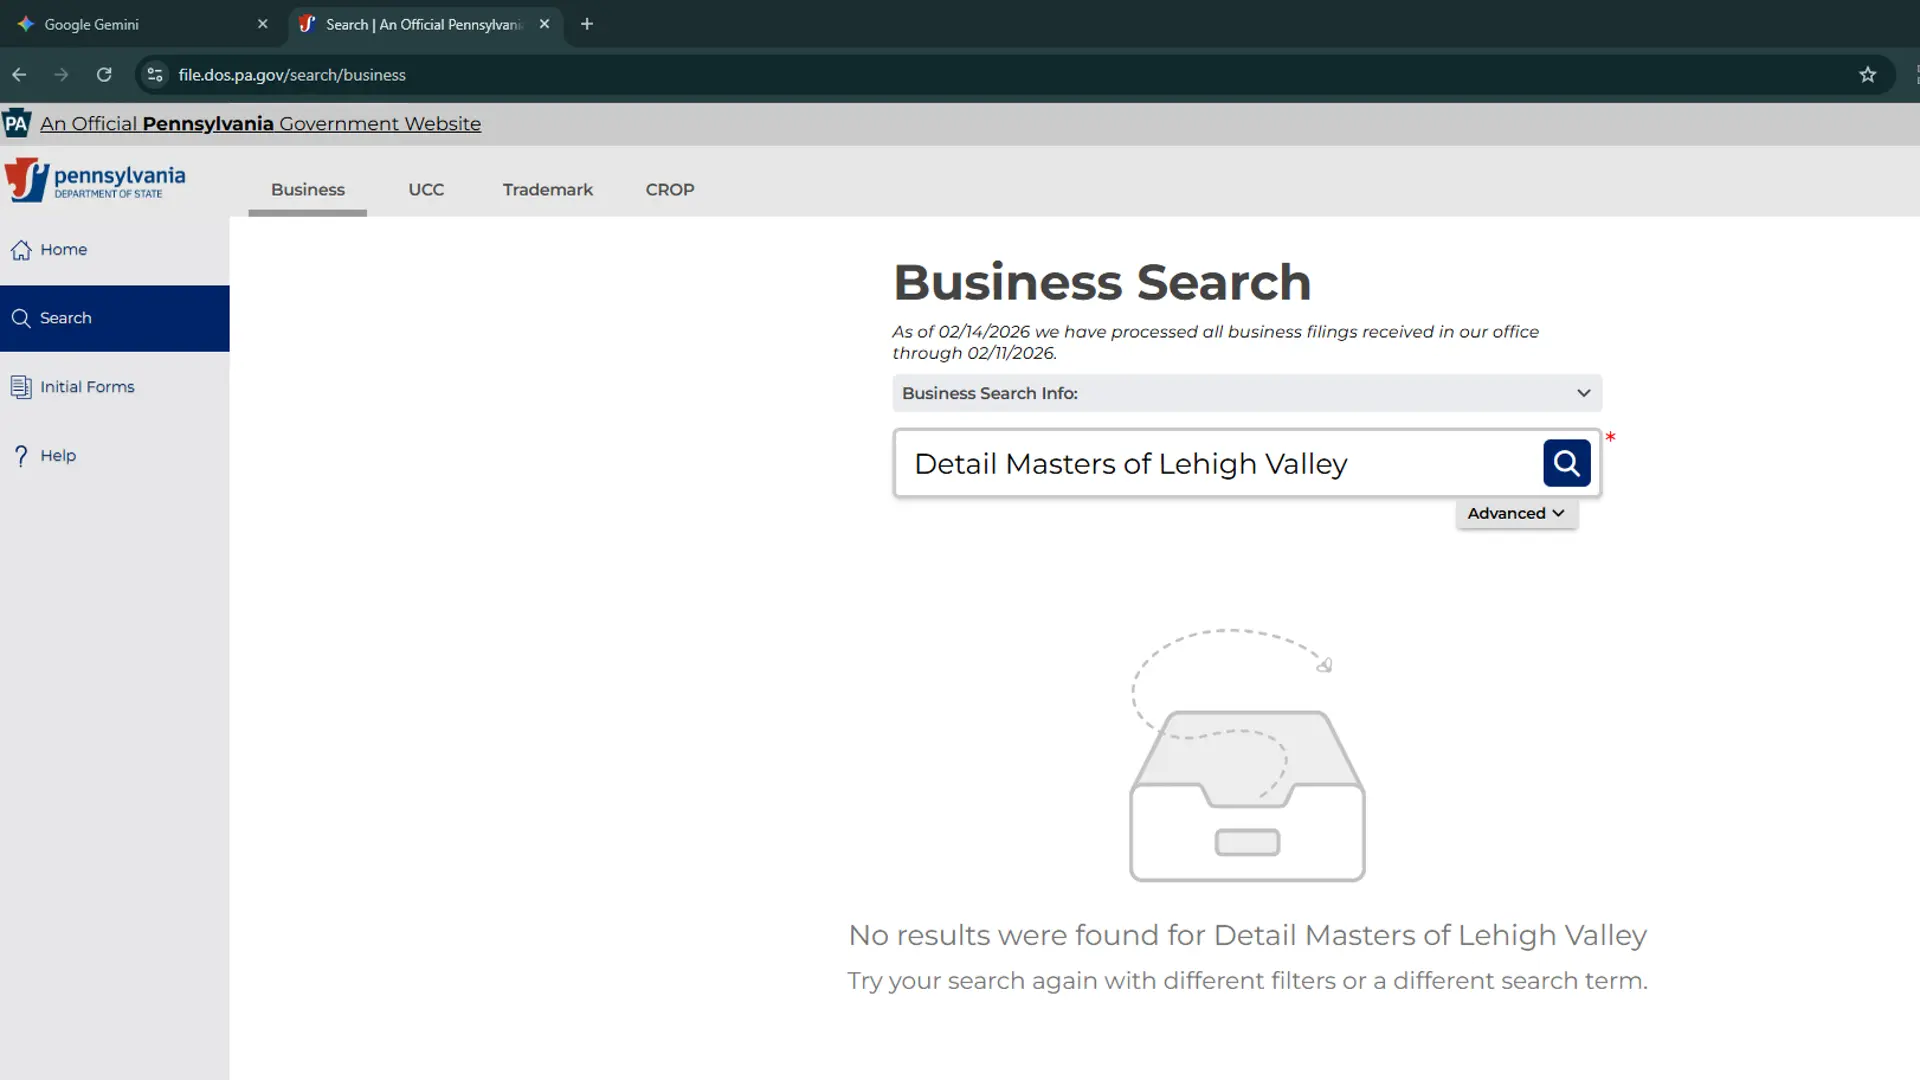1920x1080 pixels.
Task: Switch to the Google Gemini browser tab
Action: click(x=130, y=24)
